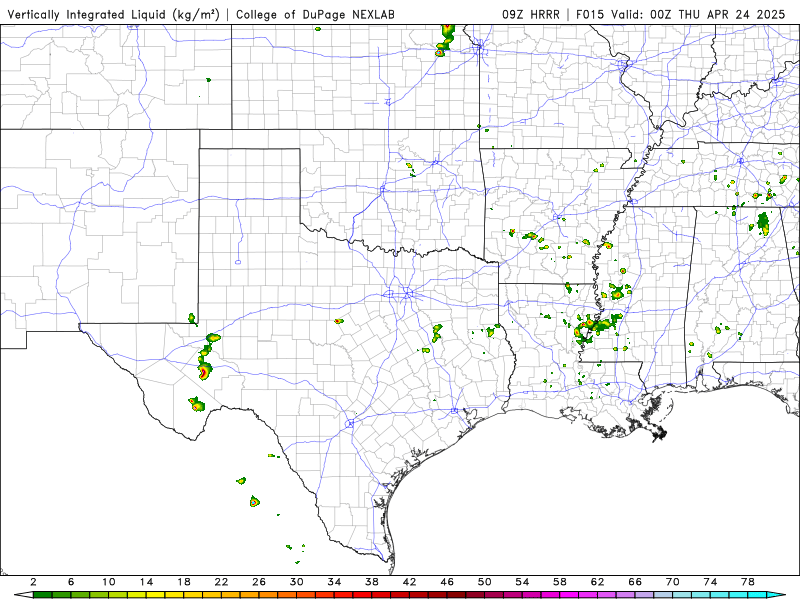Click the color scale label '66'
The height and width of the screenshot is (600, 800).
click(635, 582)
